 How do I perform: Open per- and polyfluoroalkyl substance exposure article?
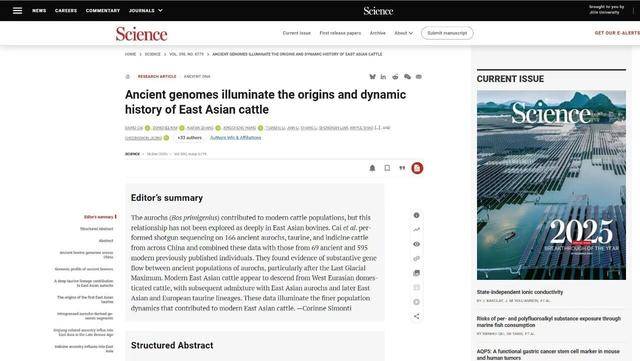click(549, 322)
